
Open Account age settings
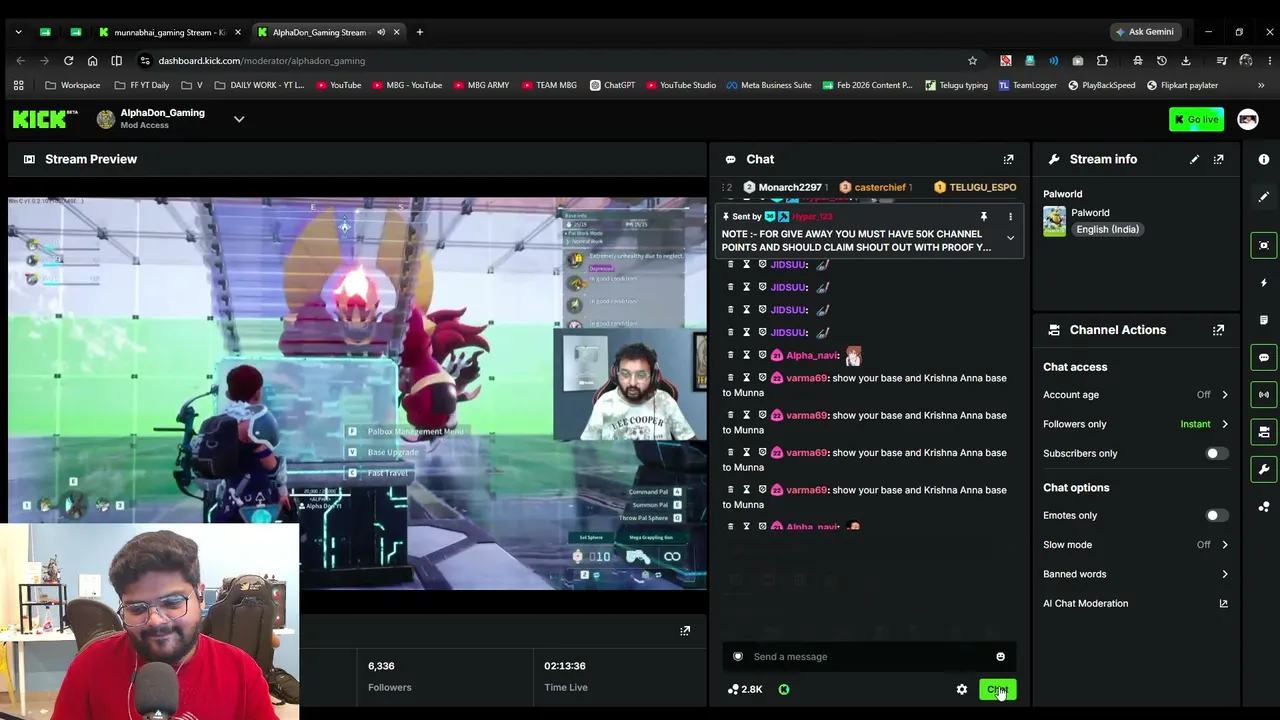click(1136, 395)
